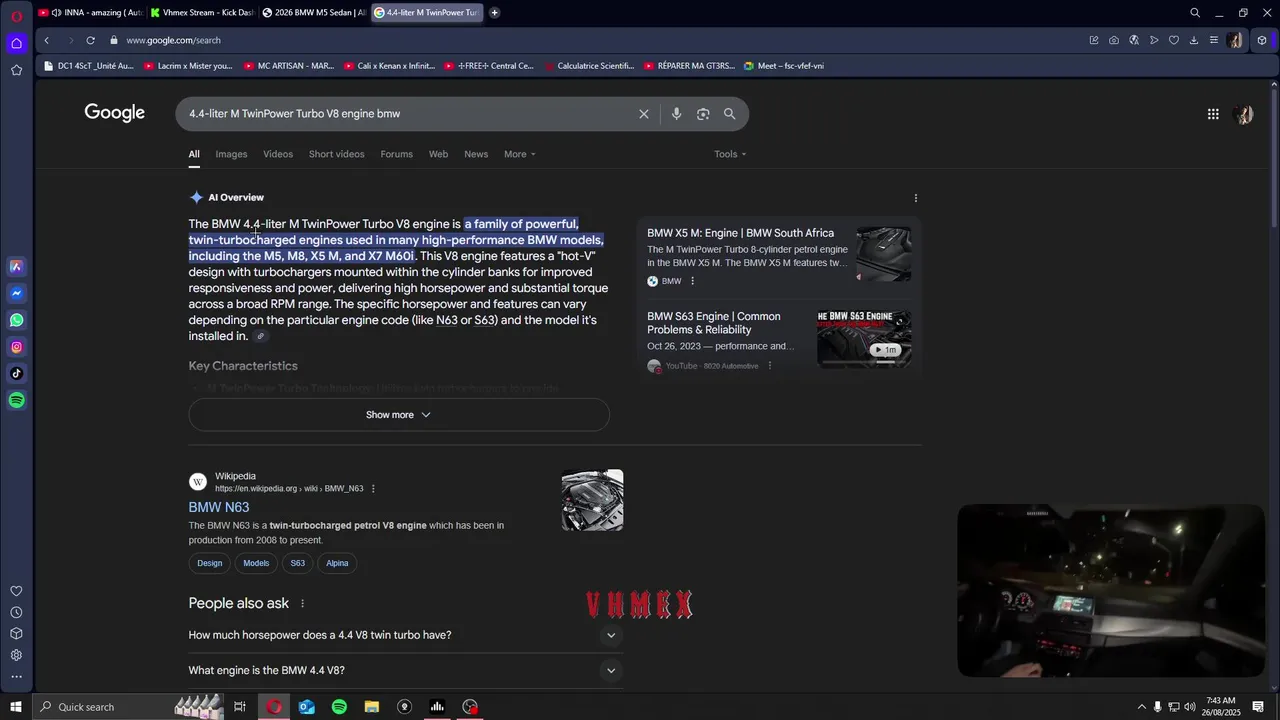Open browser downloads toolbar icon
Screen dimensions: 1280x720
(x=1194, y=40)
